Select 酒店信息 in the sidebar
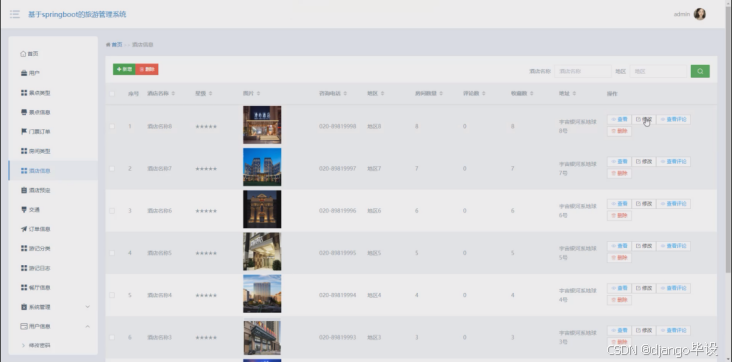This screenshot has height=363, width=732. pyautogui.click(x=53, y=171)
